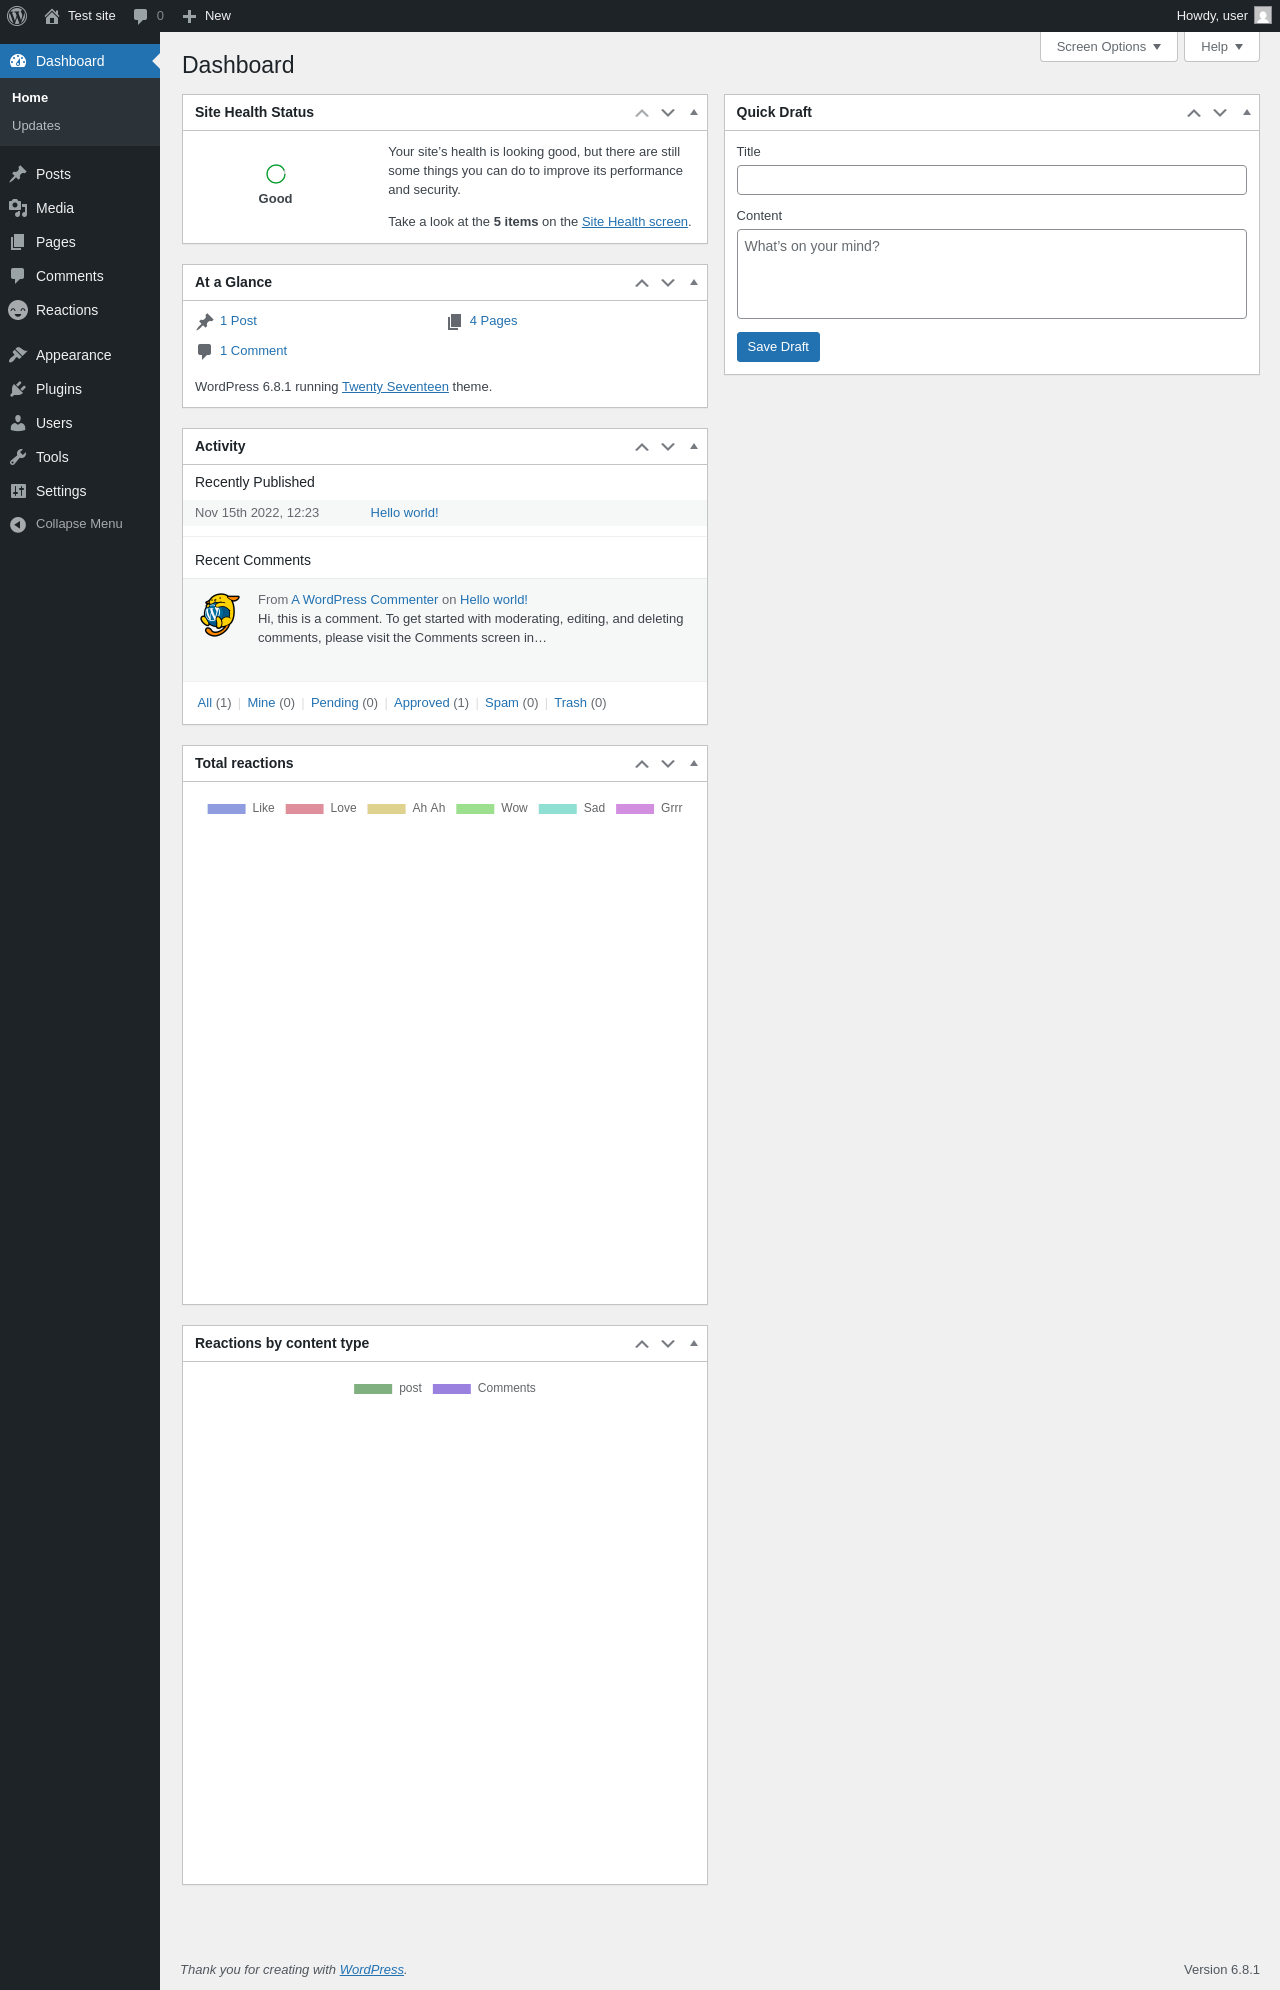
Task: Open Updates submenu item
Action: [80, 126]
